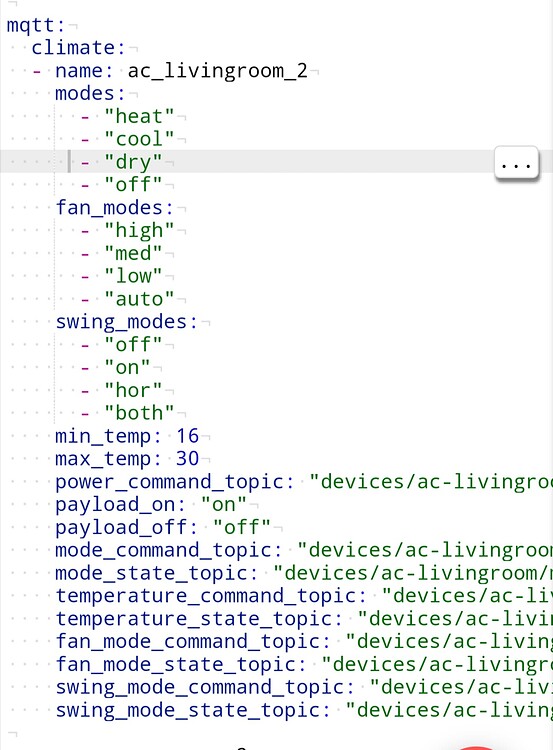553x750 pixels.
Task: Click the "on" swing mode entry
Action: (127, 367)
